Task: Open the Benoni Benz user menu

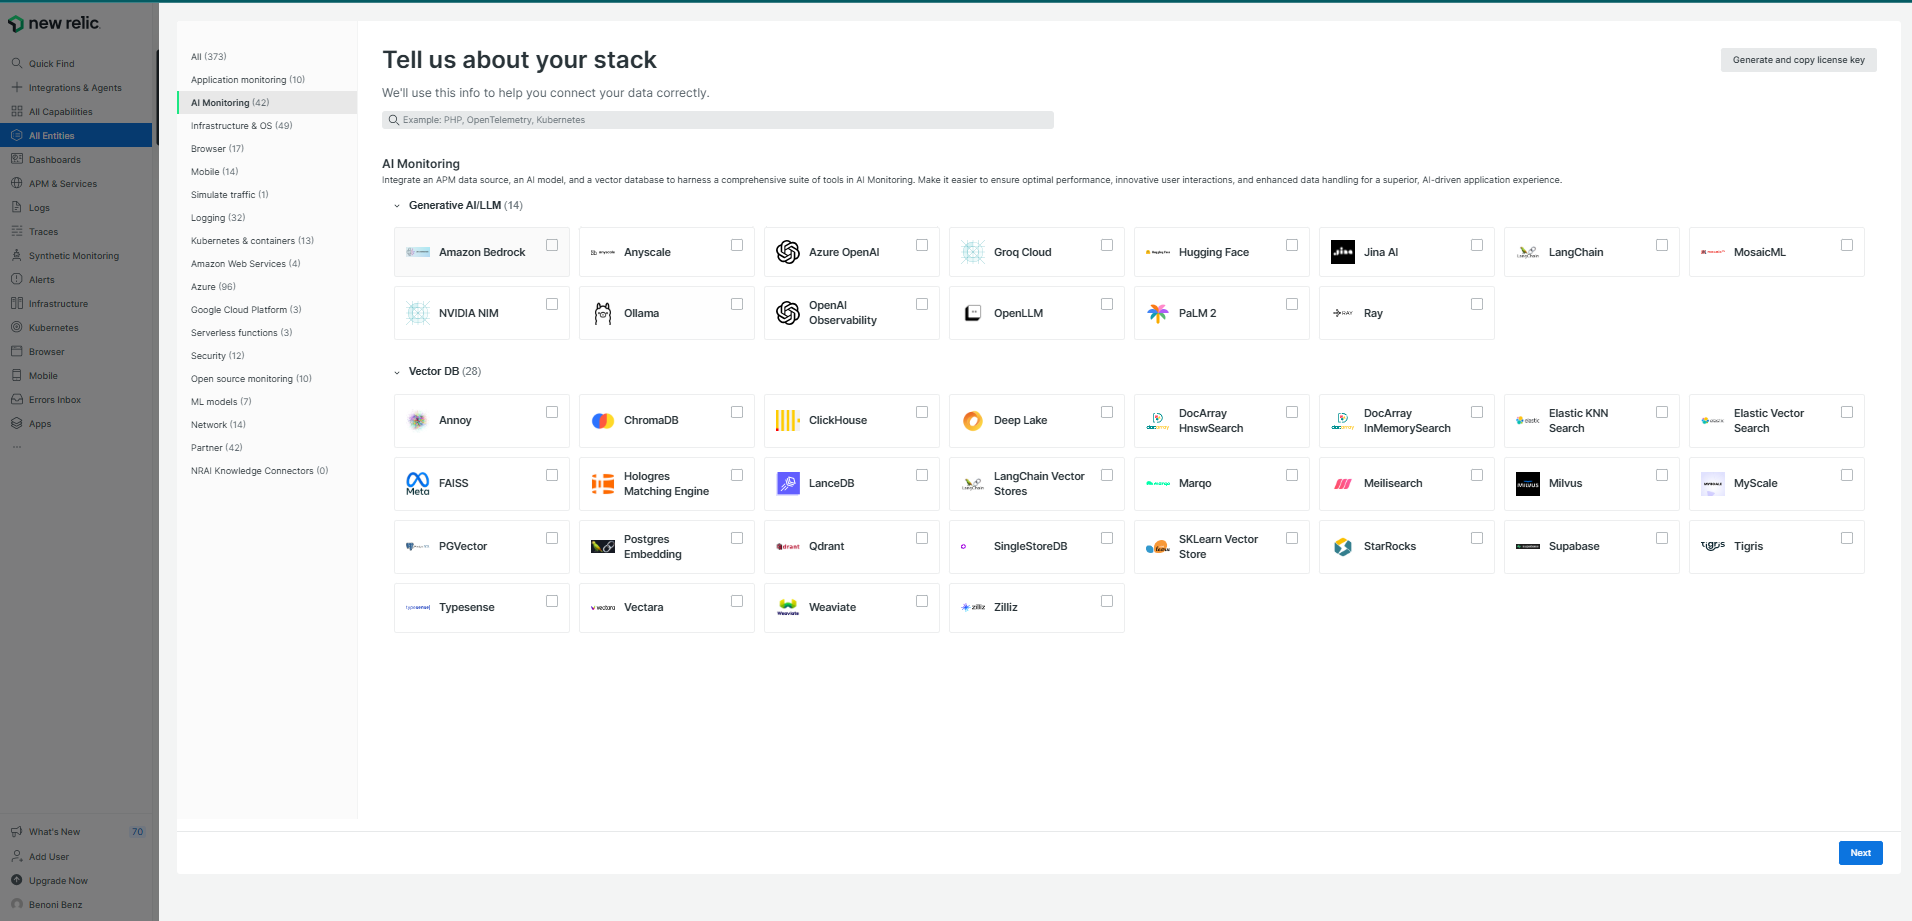Action: pos(76,904)
